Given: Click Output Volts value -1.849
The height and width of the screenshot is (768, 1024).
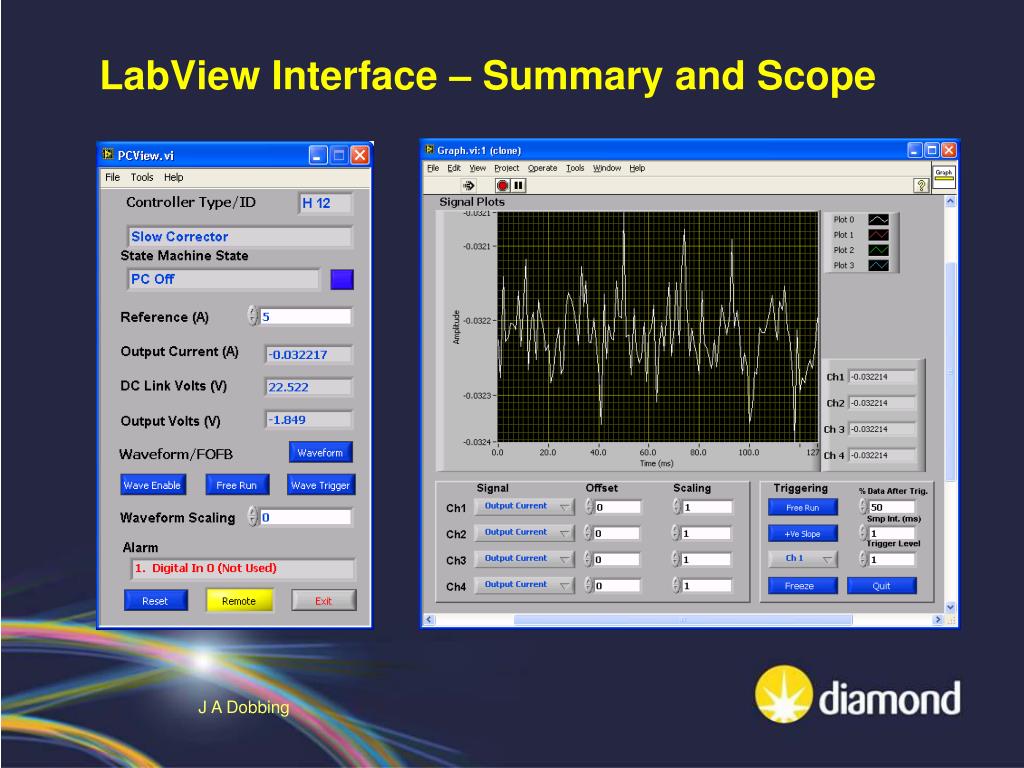Looking at the screenshot, I should tap(308, 420).
